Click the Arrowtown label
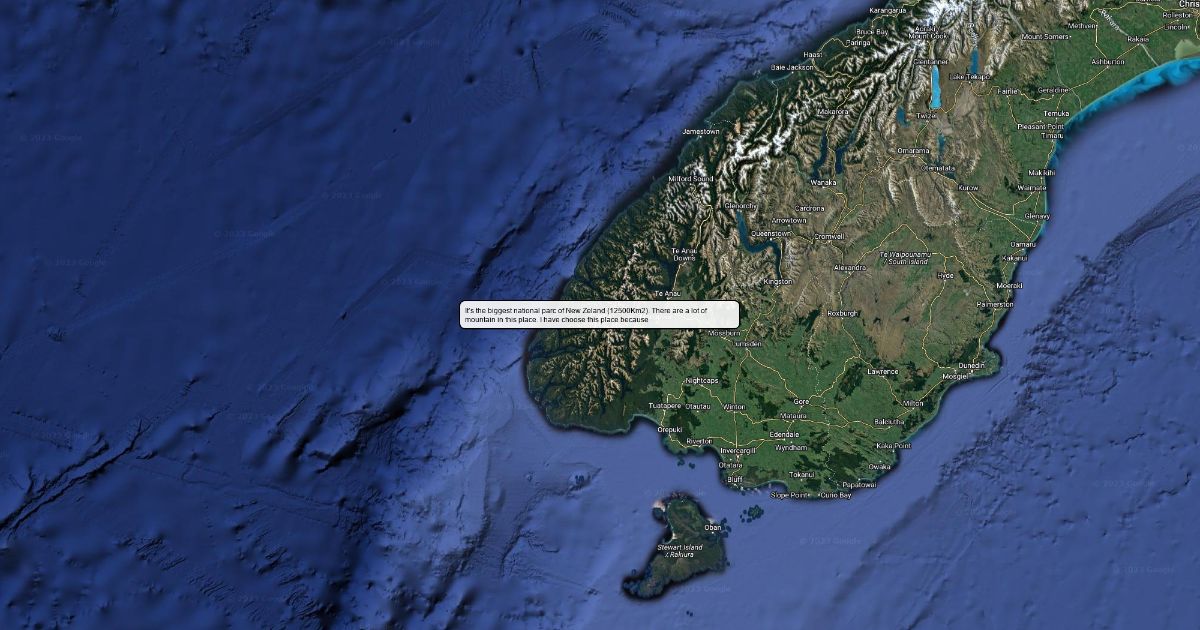1200x630 pixels. (789, 220)
